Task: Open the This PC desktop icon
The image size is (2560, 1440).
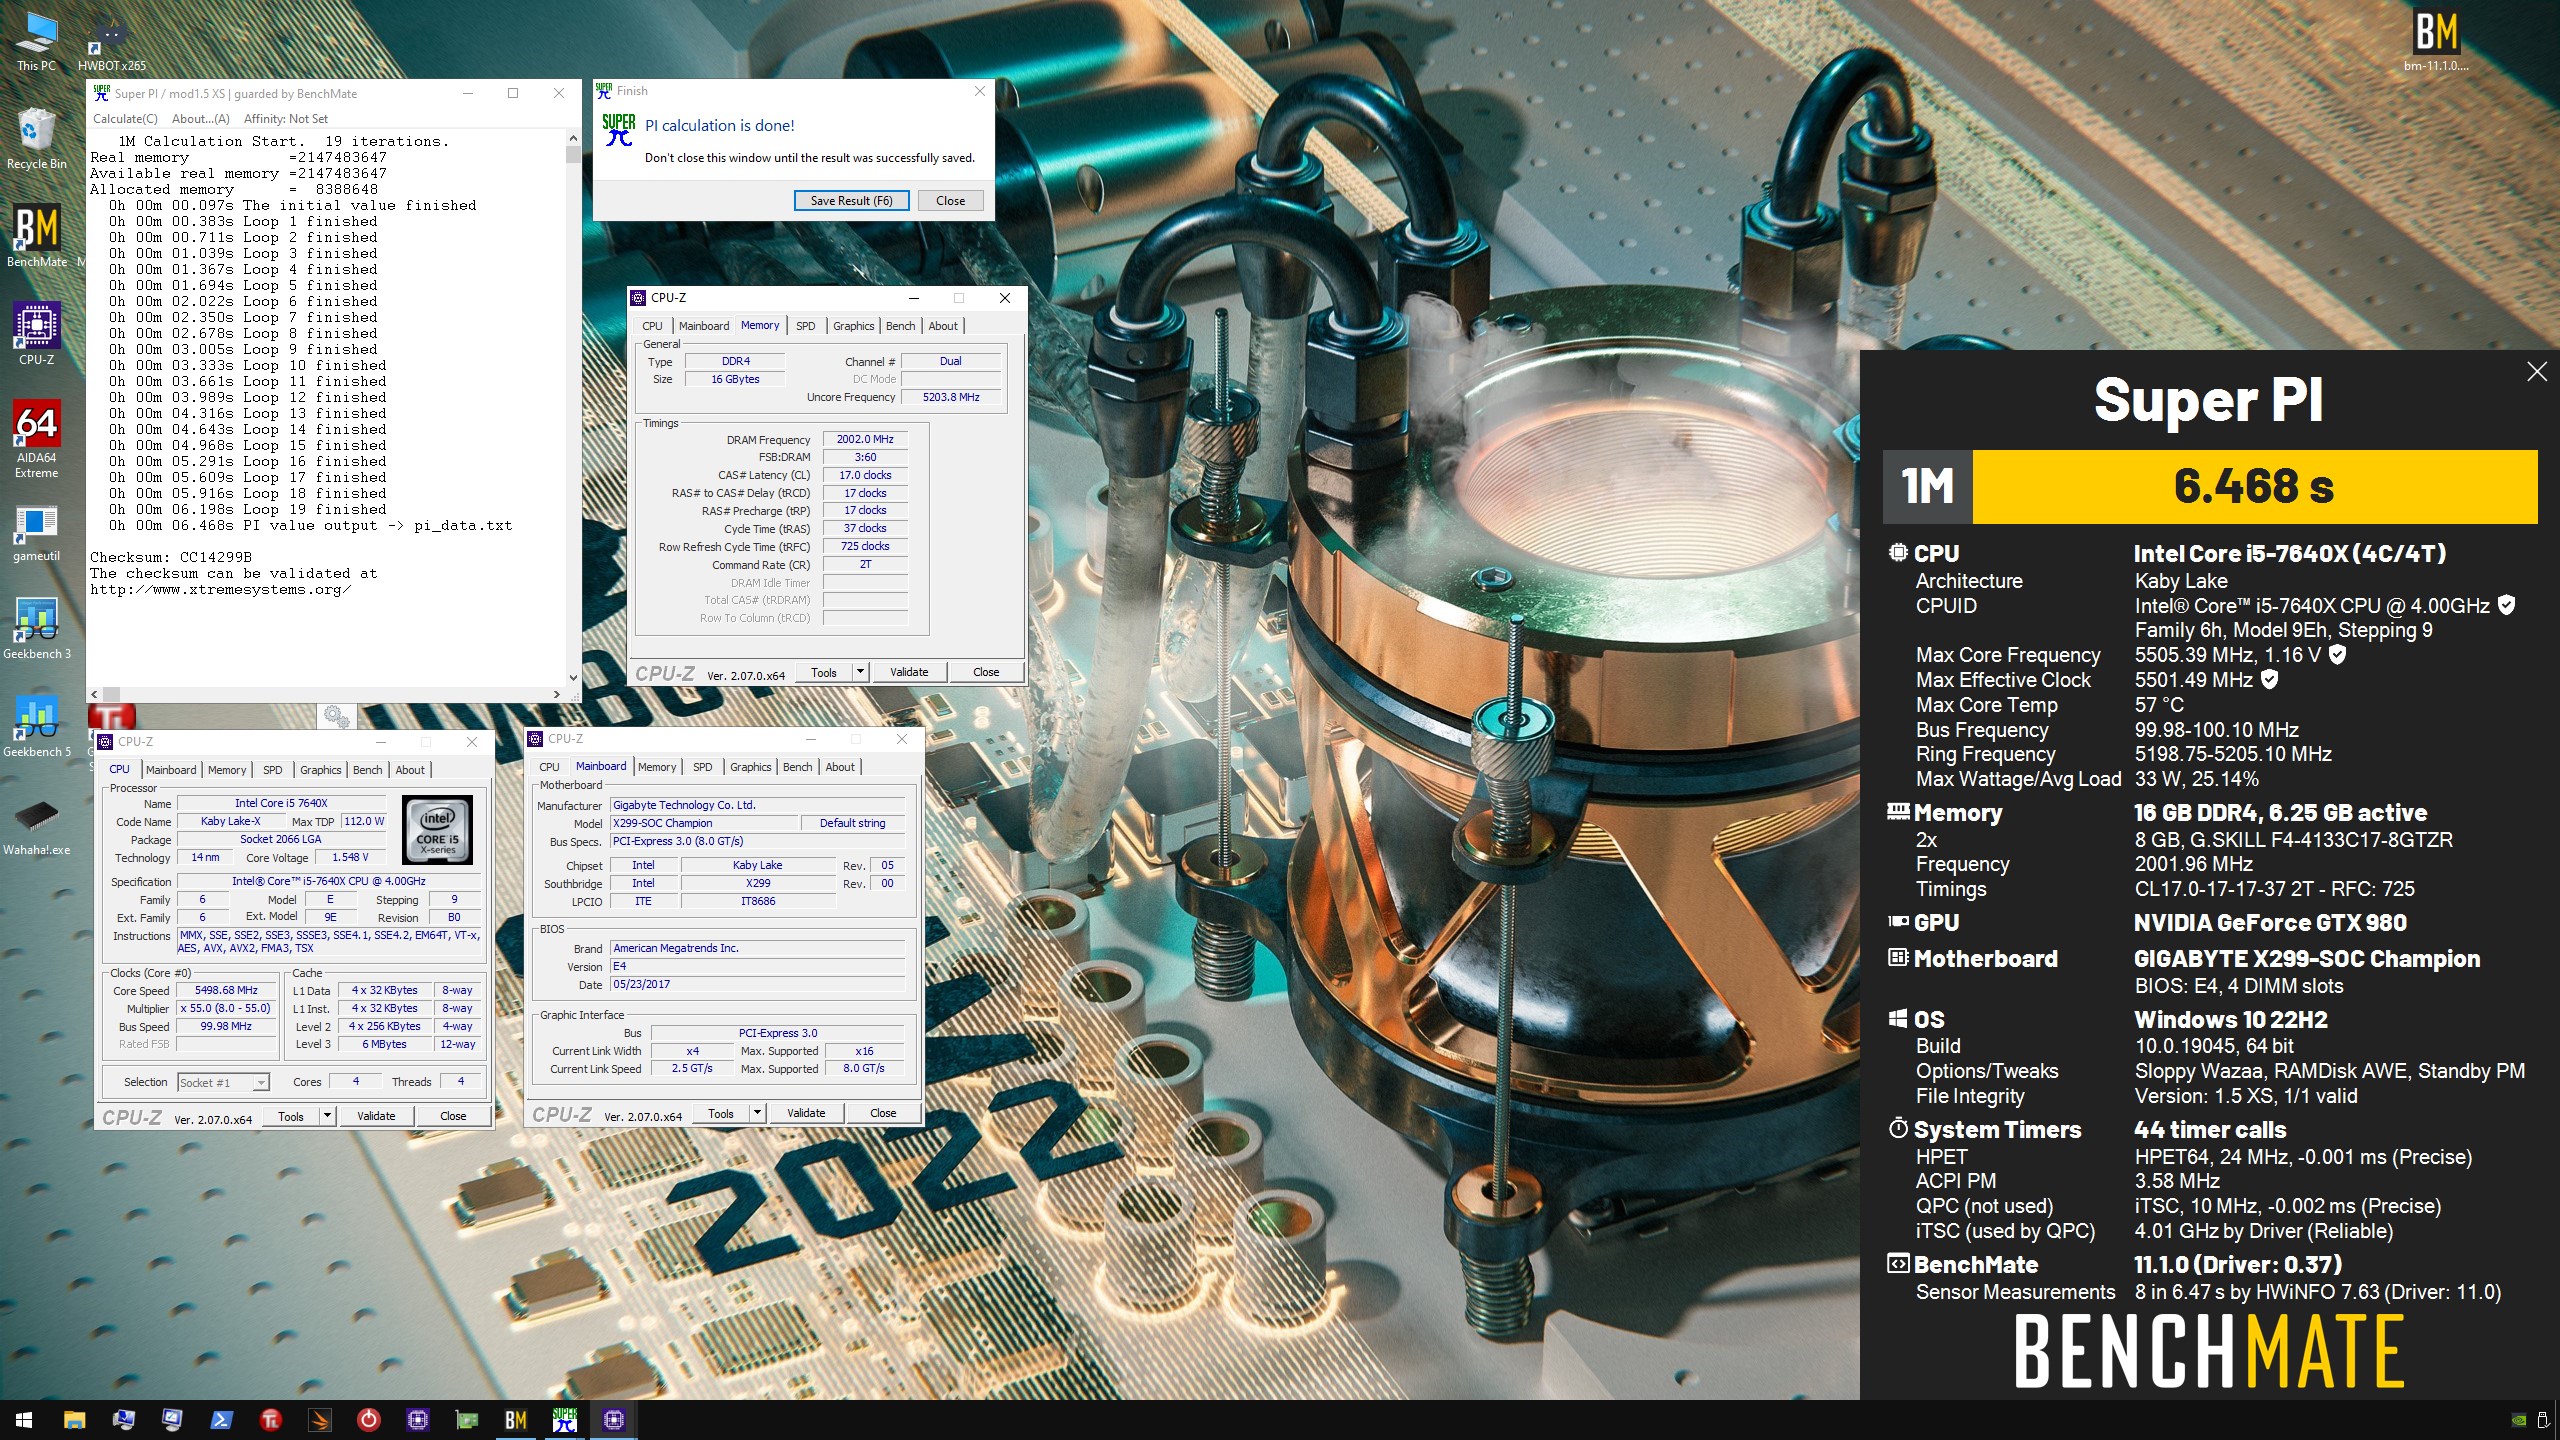Action: [x=36, y=41]
